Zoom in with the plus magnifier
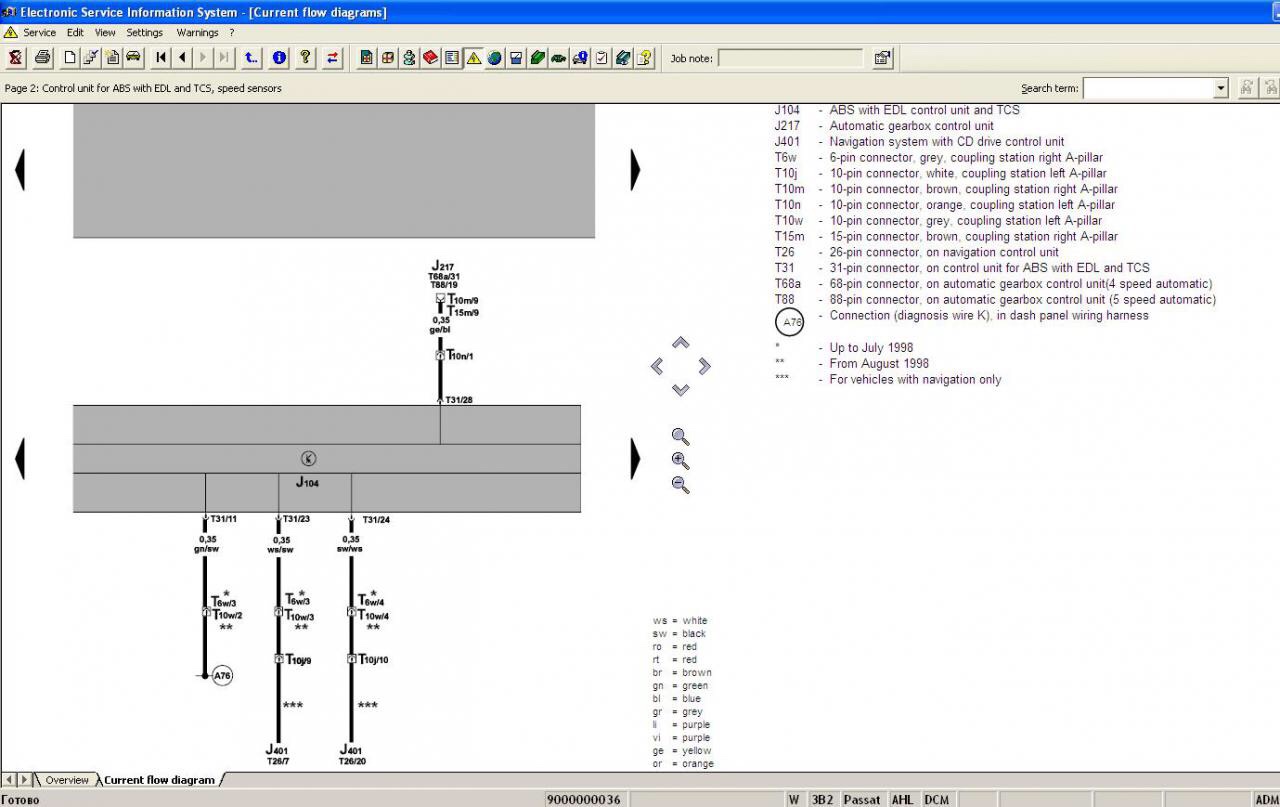The image size is (1280, 807). tap(681, 461)
